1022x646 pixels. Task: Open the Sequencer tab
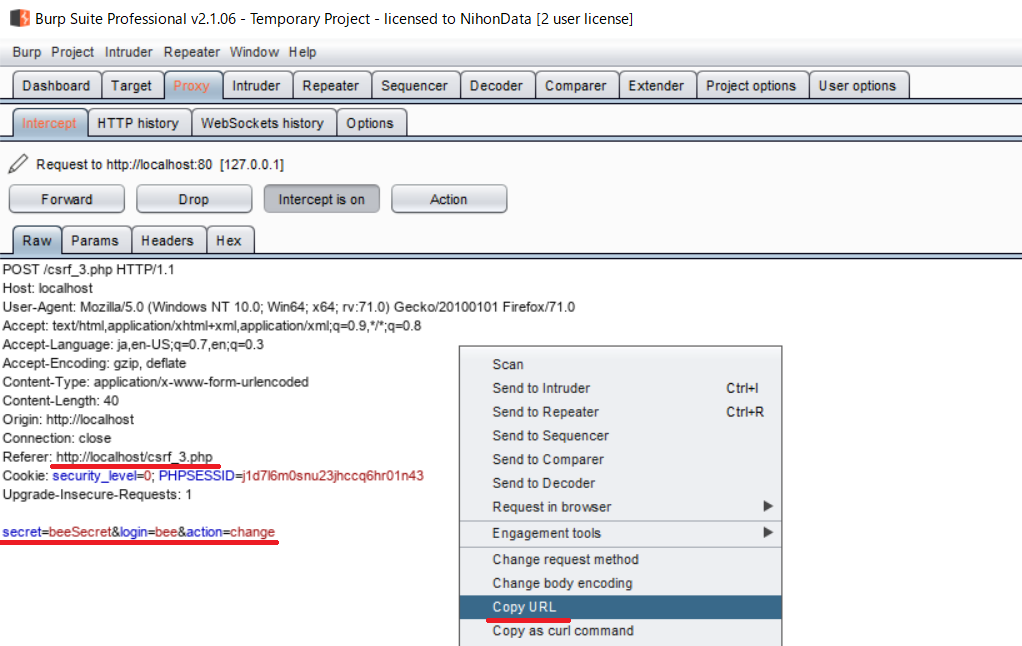coord(415,85)
